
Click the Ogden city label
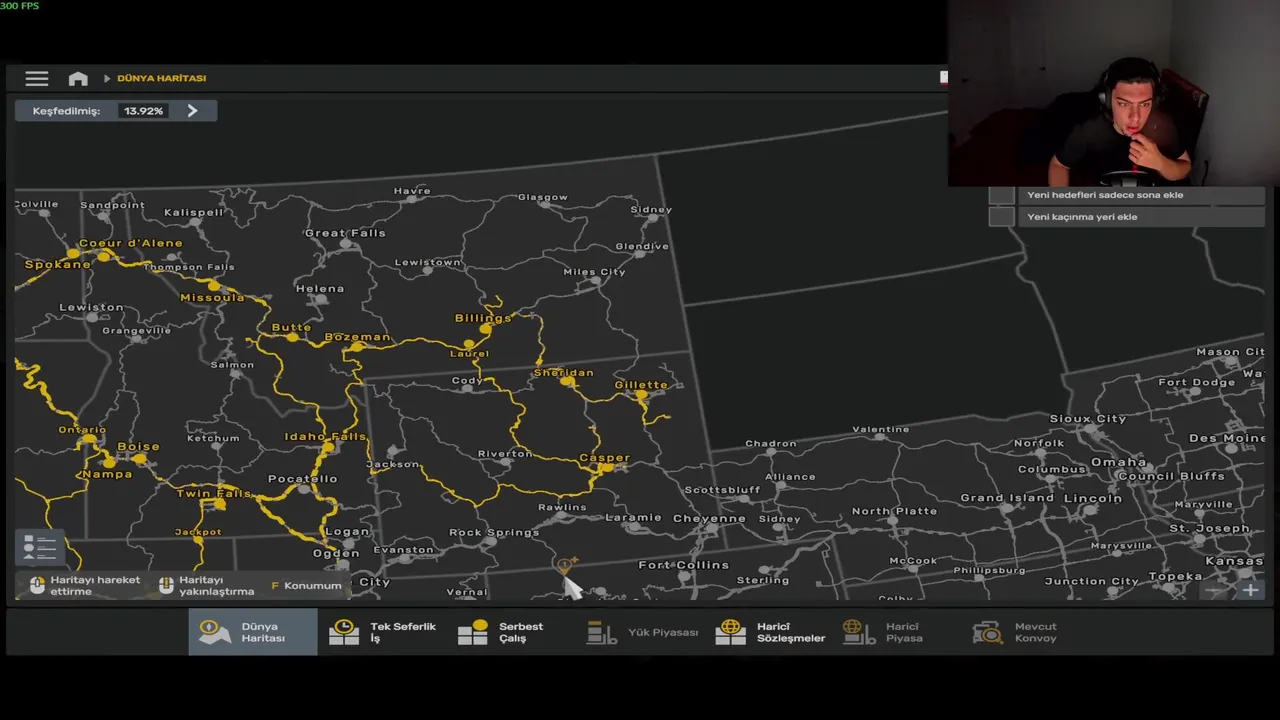click(336, 553)
